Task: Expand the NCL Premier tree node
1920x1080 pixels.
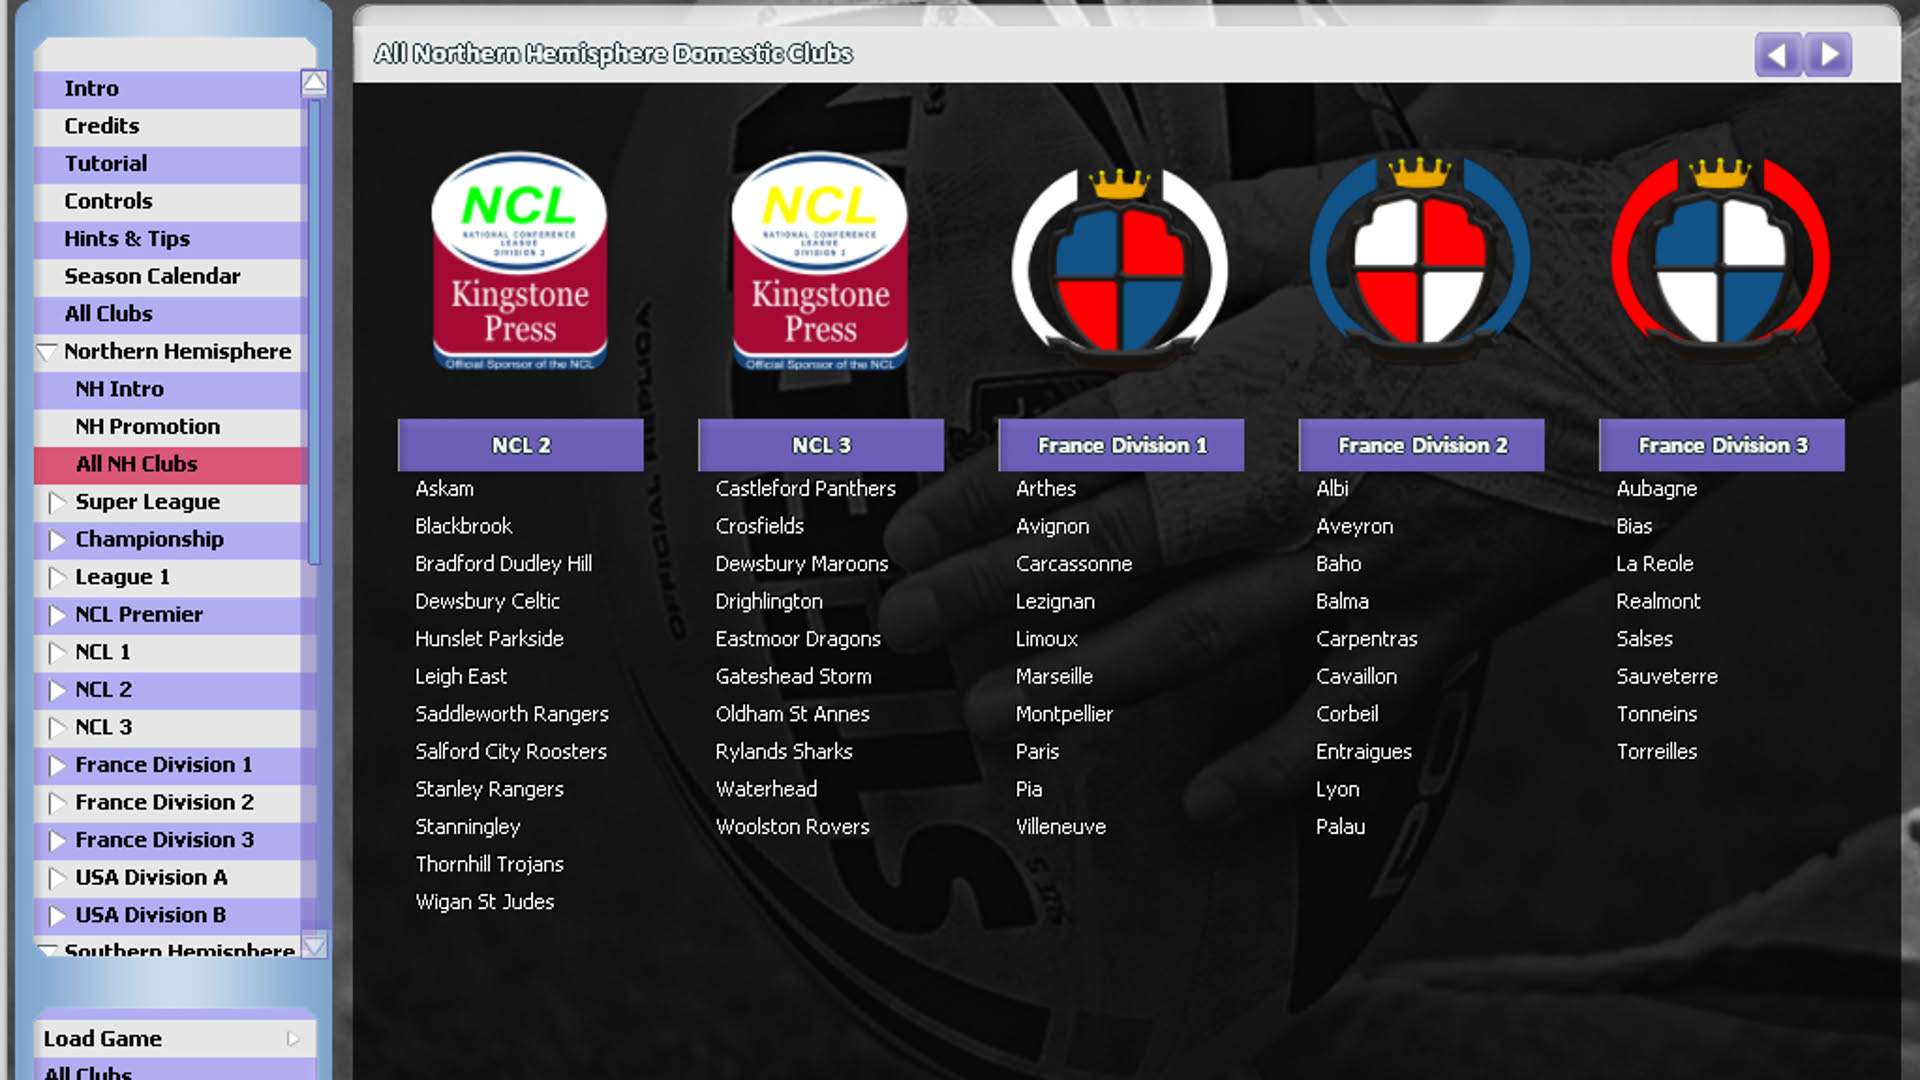Action: (57, 615)
